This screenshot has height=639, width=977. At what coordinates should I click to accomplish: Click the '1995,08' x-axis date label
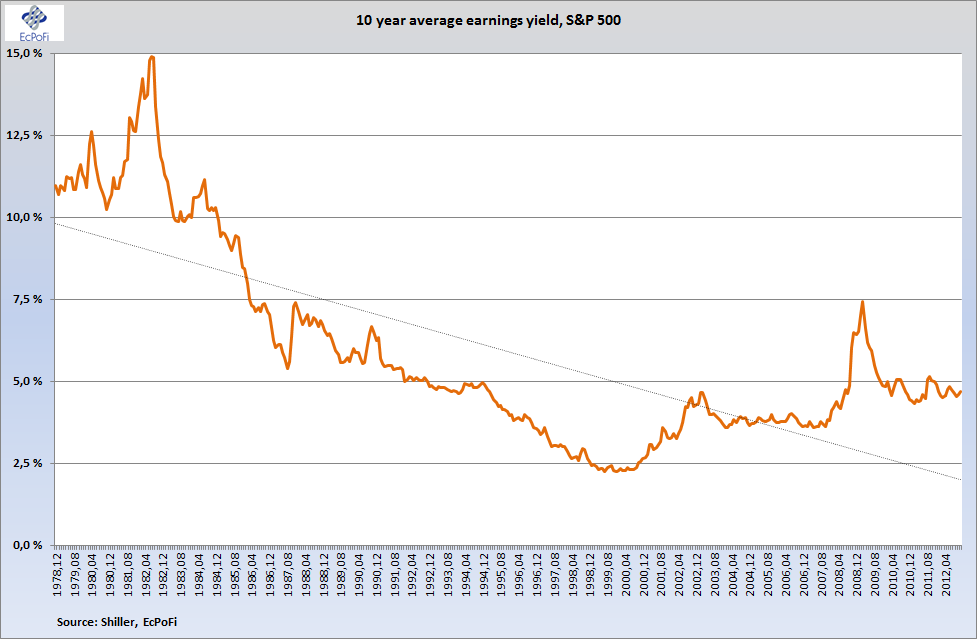click(x=502, y=574)
